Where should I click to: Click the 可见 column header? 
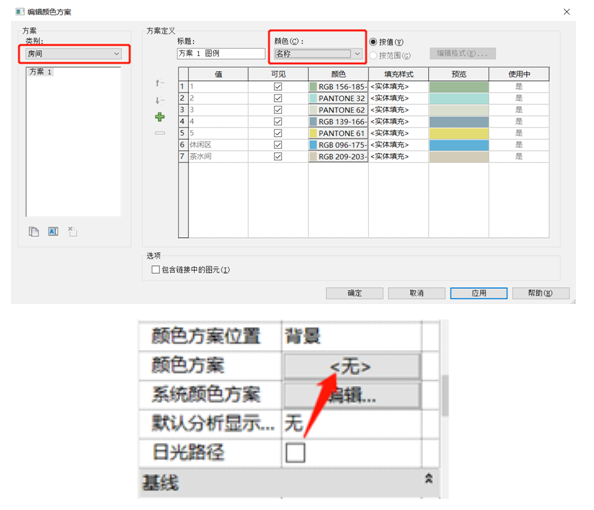click(278, 74)
